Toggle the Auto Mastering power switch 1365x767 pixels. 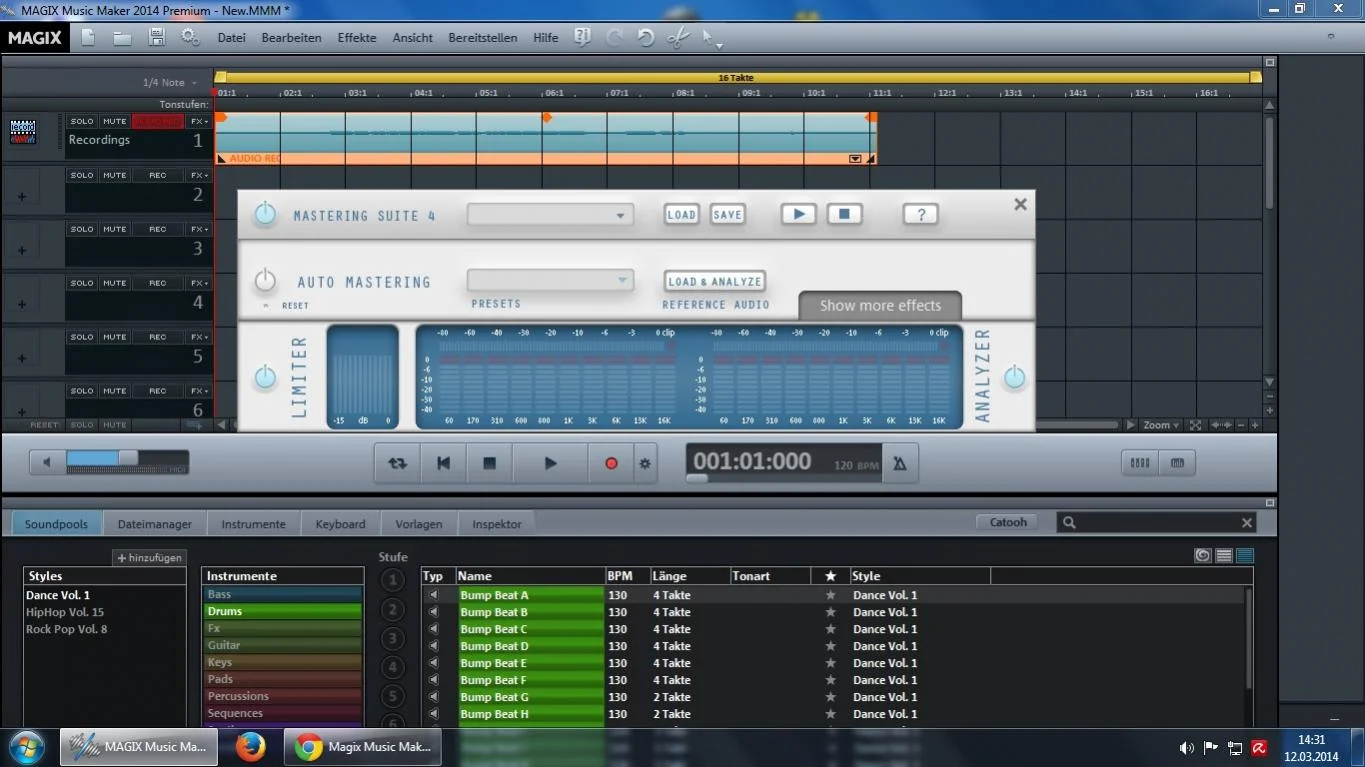coord(265,280)
